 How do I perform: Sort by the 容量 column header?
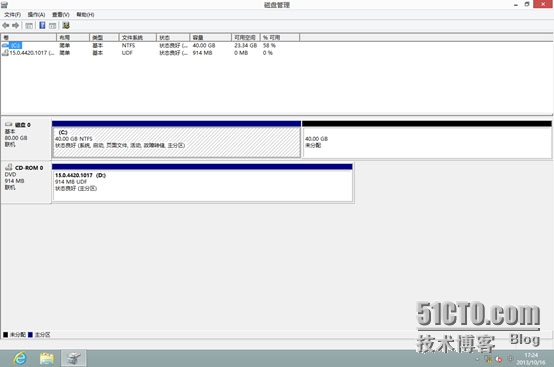coord(211,37)
